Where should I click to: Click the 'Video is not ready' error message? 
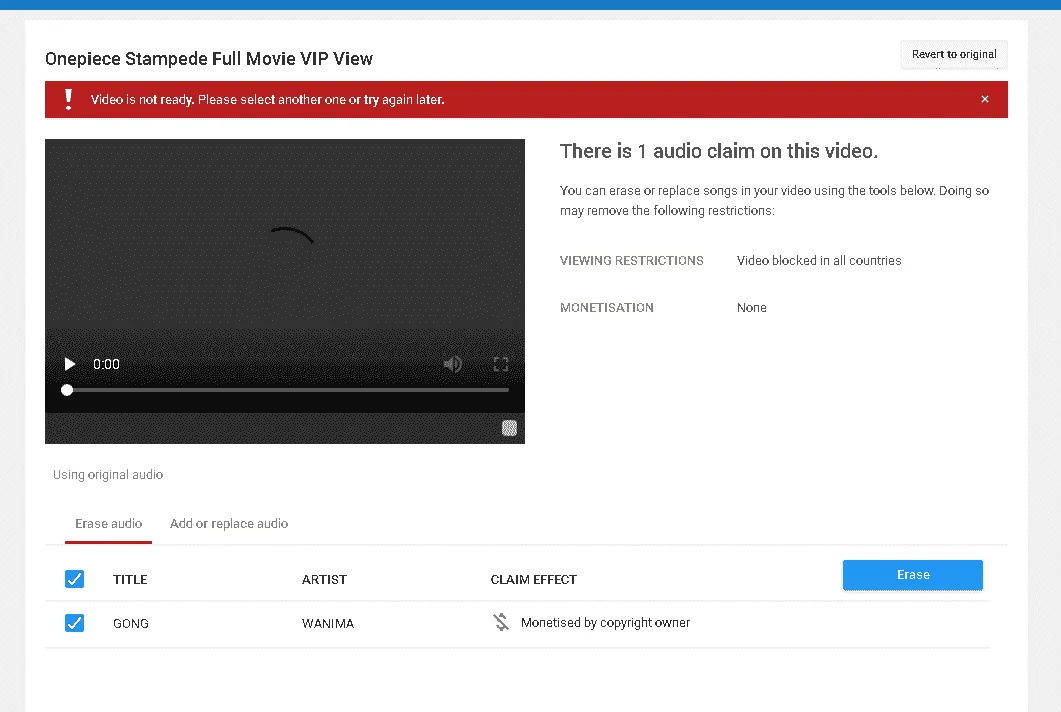click(x=267, y=99)
